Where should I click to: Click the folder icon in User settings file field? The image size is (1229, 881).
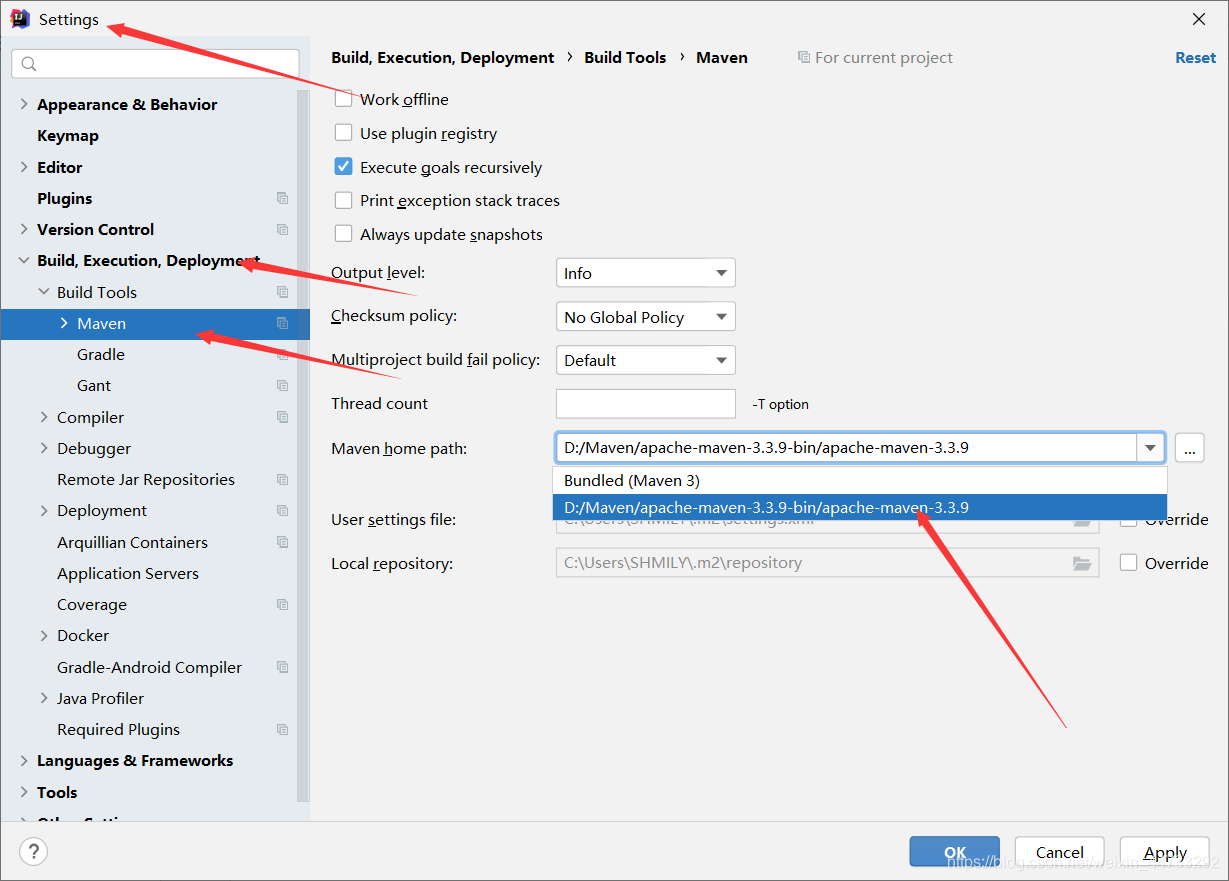click(1082, 520)
